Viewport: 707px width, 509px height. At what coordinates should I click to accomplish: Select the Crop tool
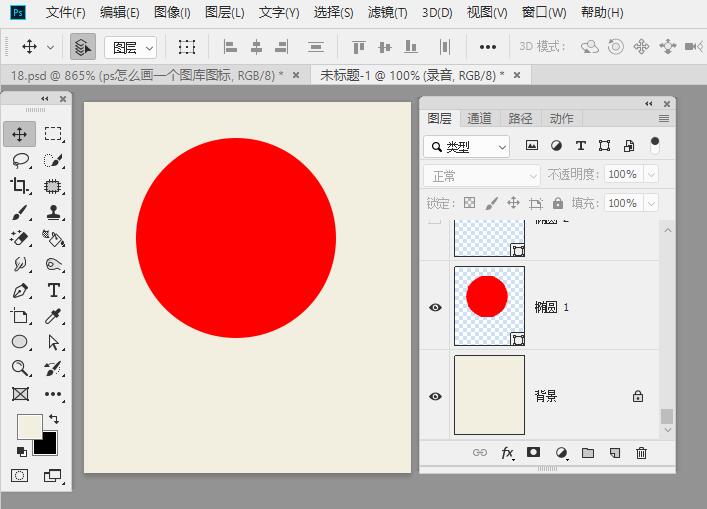point(20,186)
